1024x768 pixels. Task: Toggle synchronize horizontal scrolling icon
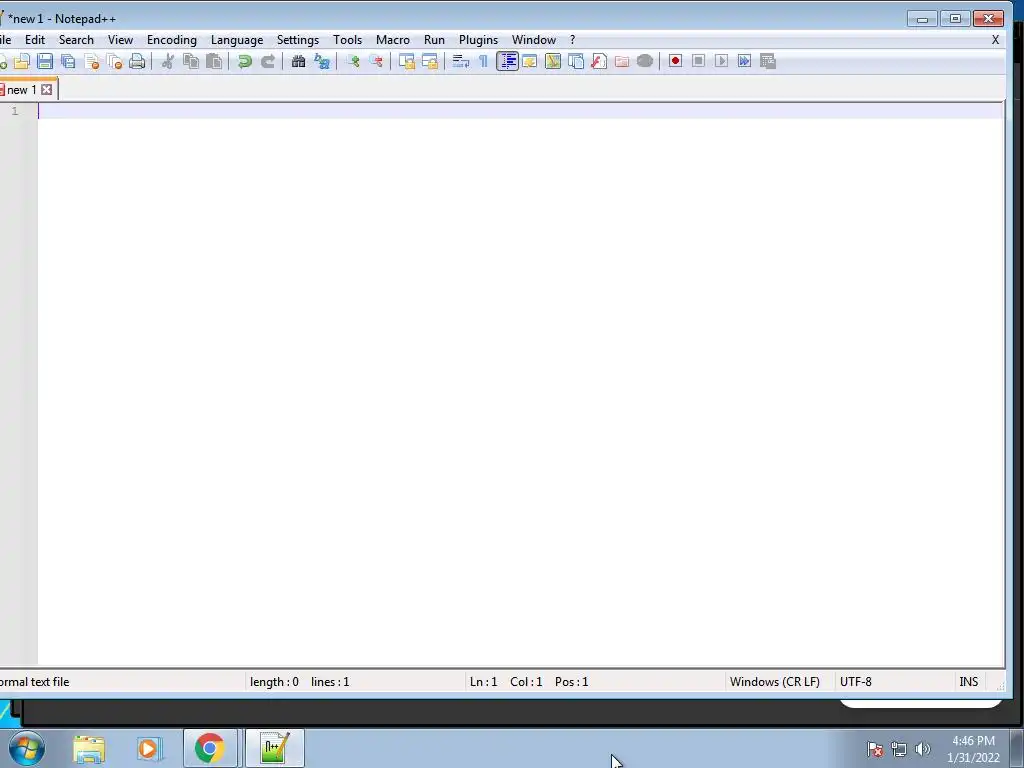(430, 61)
